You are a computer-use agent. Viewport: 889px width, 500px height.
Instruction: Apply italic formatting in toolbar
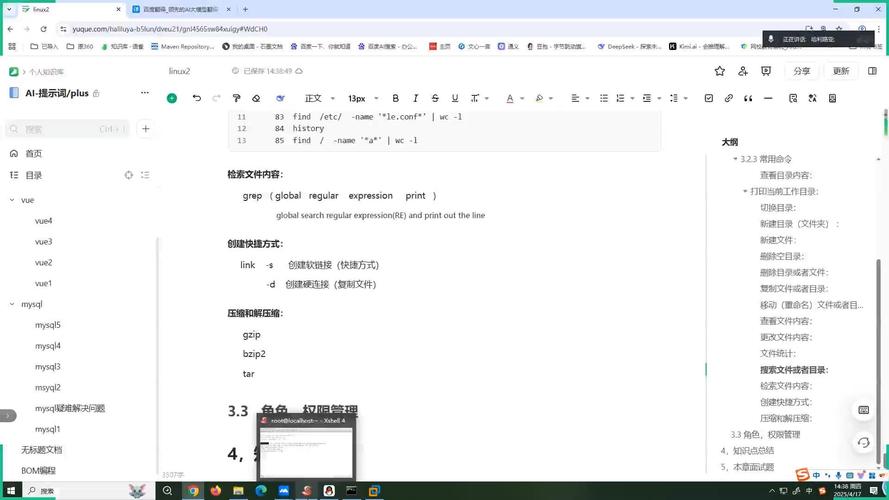pyautogui.click(x=415, y=98)
